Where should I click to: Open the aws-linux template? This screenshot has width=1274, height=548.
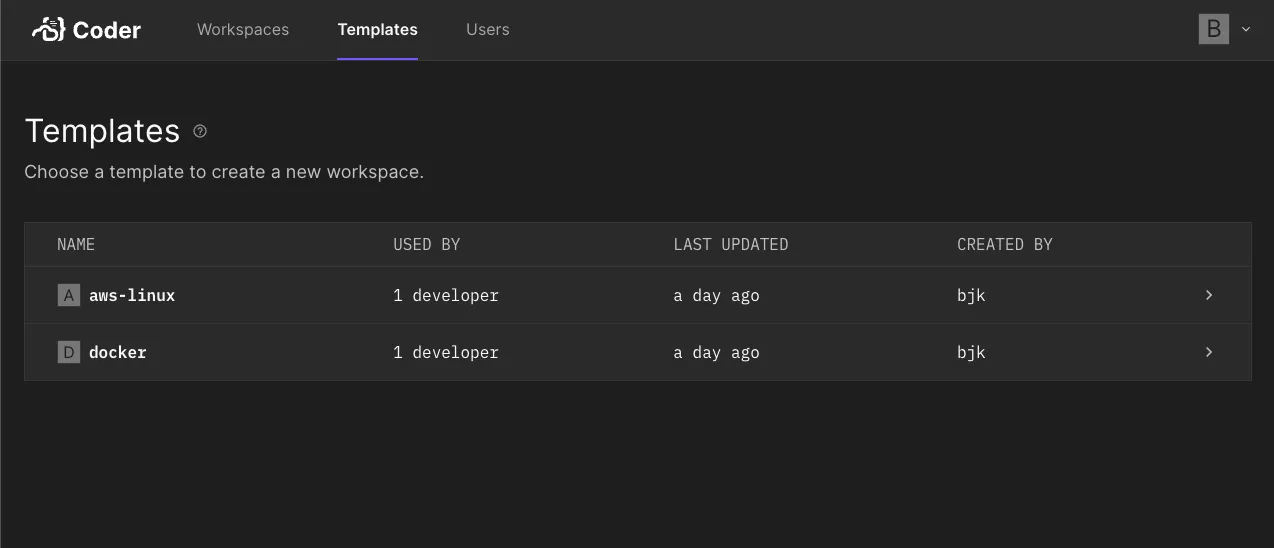132,296
